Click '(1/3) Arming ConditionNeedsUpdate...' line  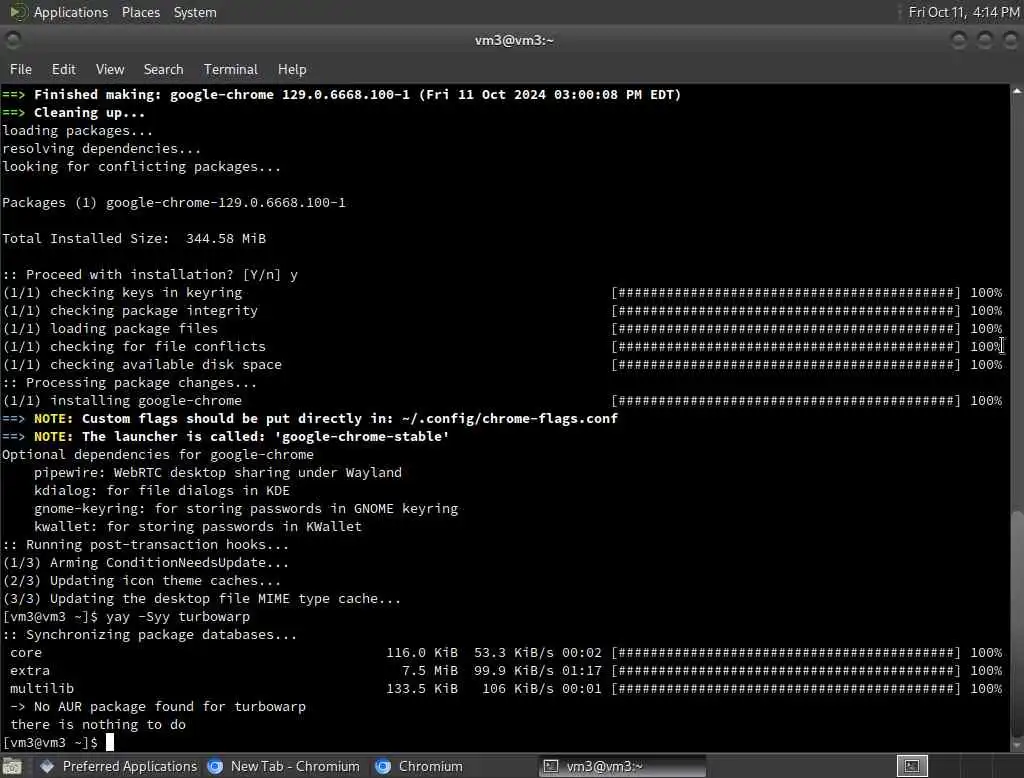(146, 562)
